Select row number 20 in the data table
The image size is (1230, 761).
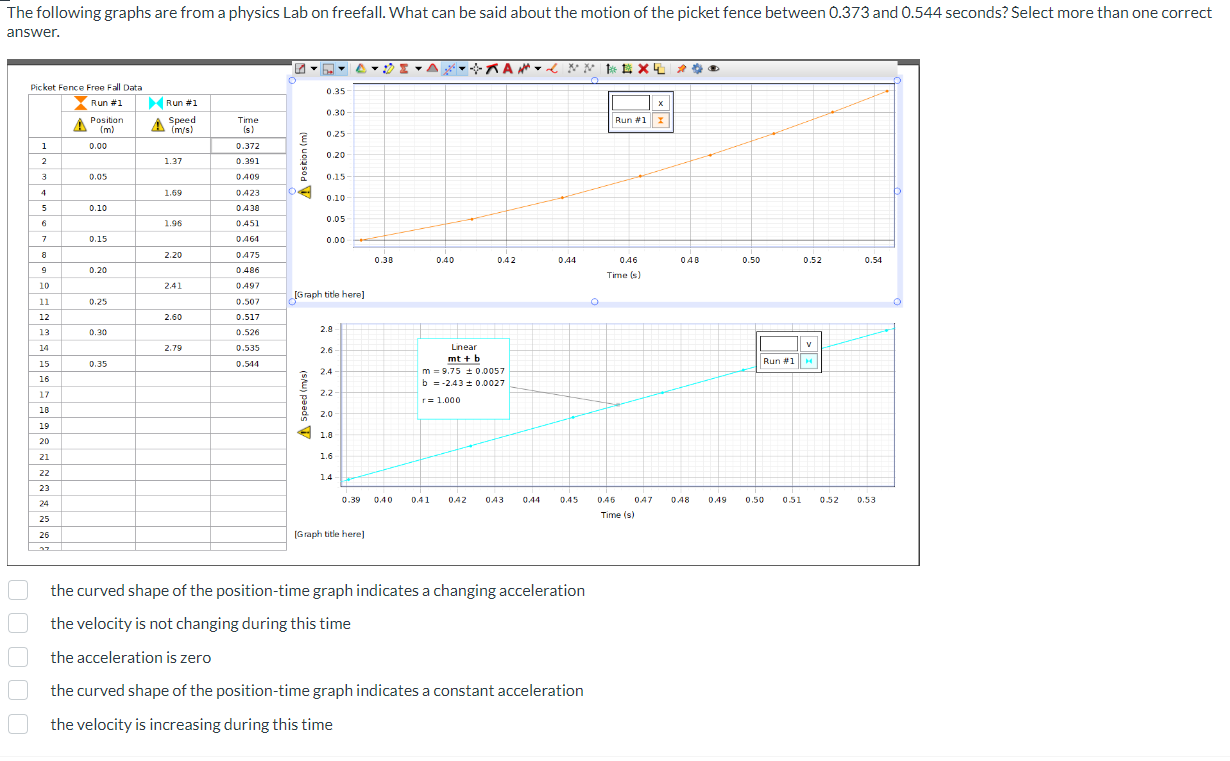(x=44, y=441)
